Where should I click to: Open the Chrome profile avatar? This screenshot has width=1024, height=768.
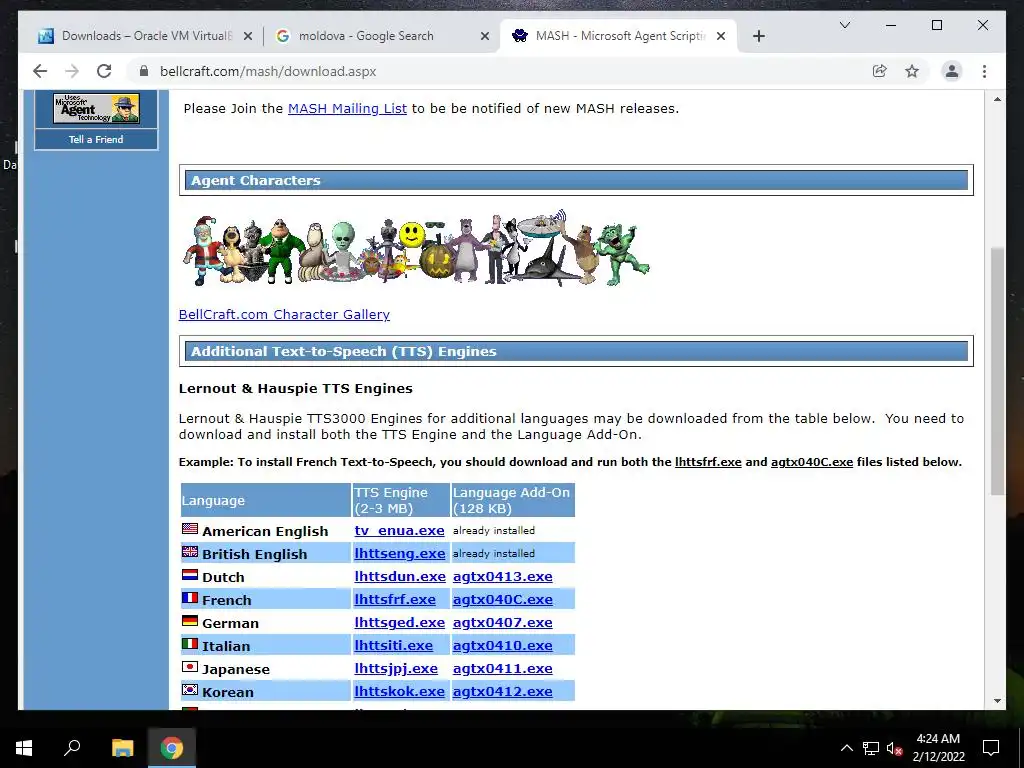952,71
